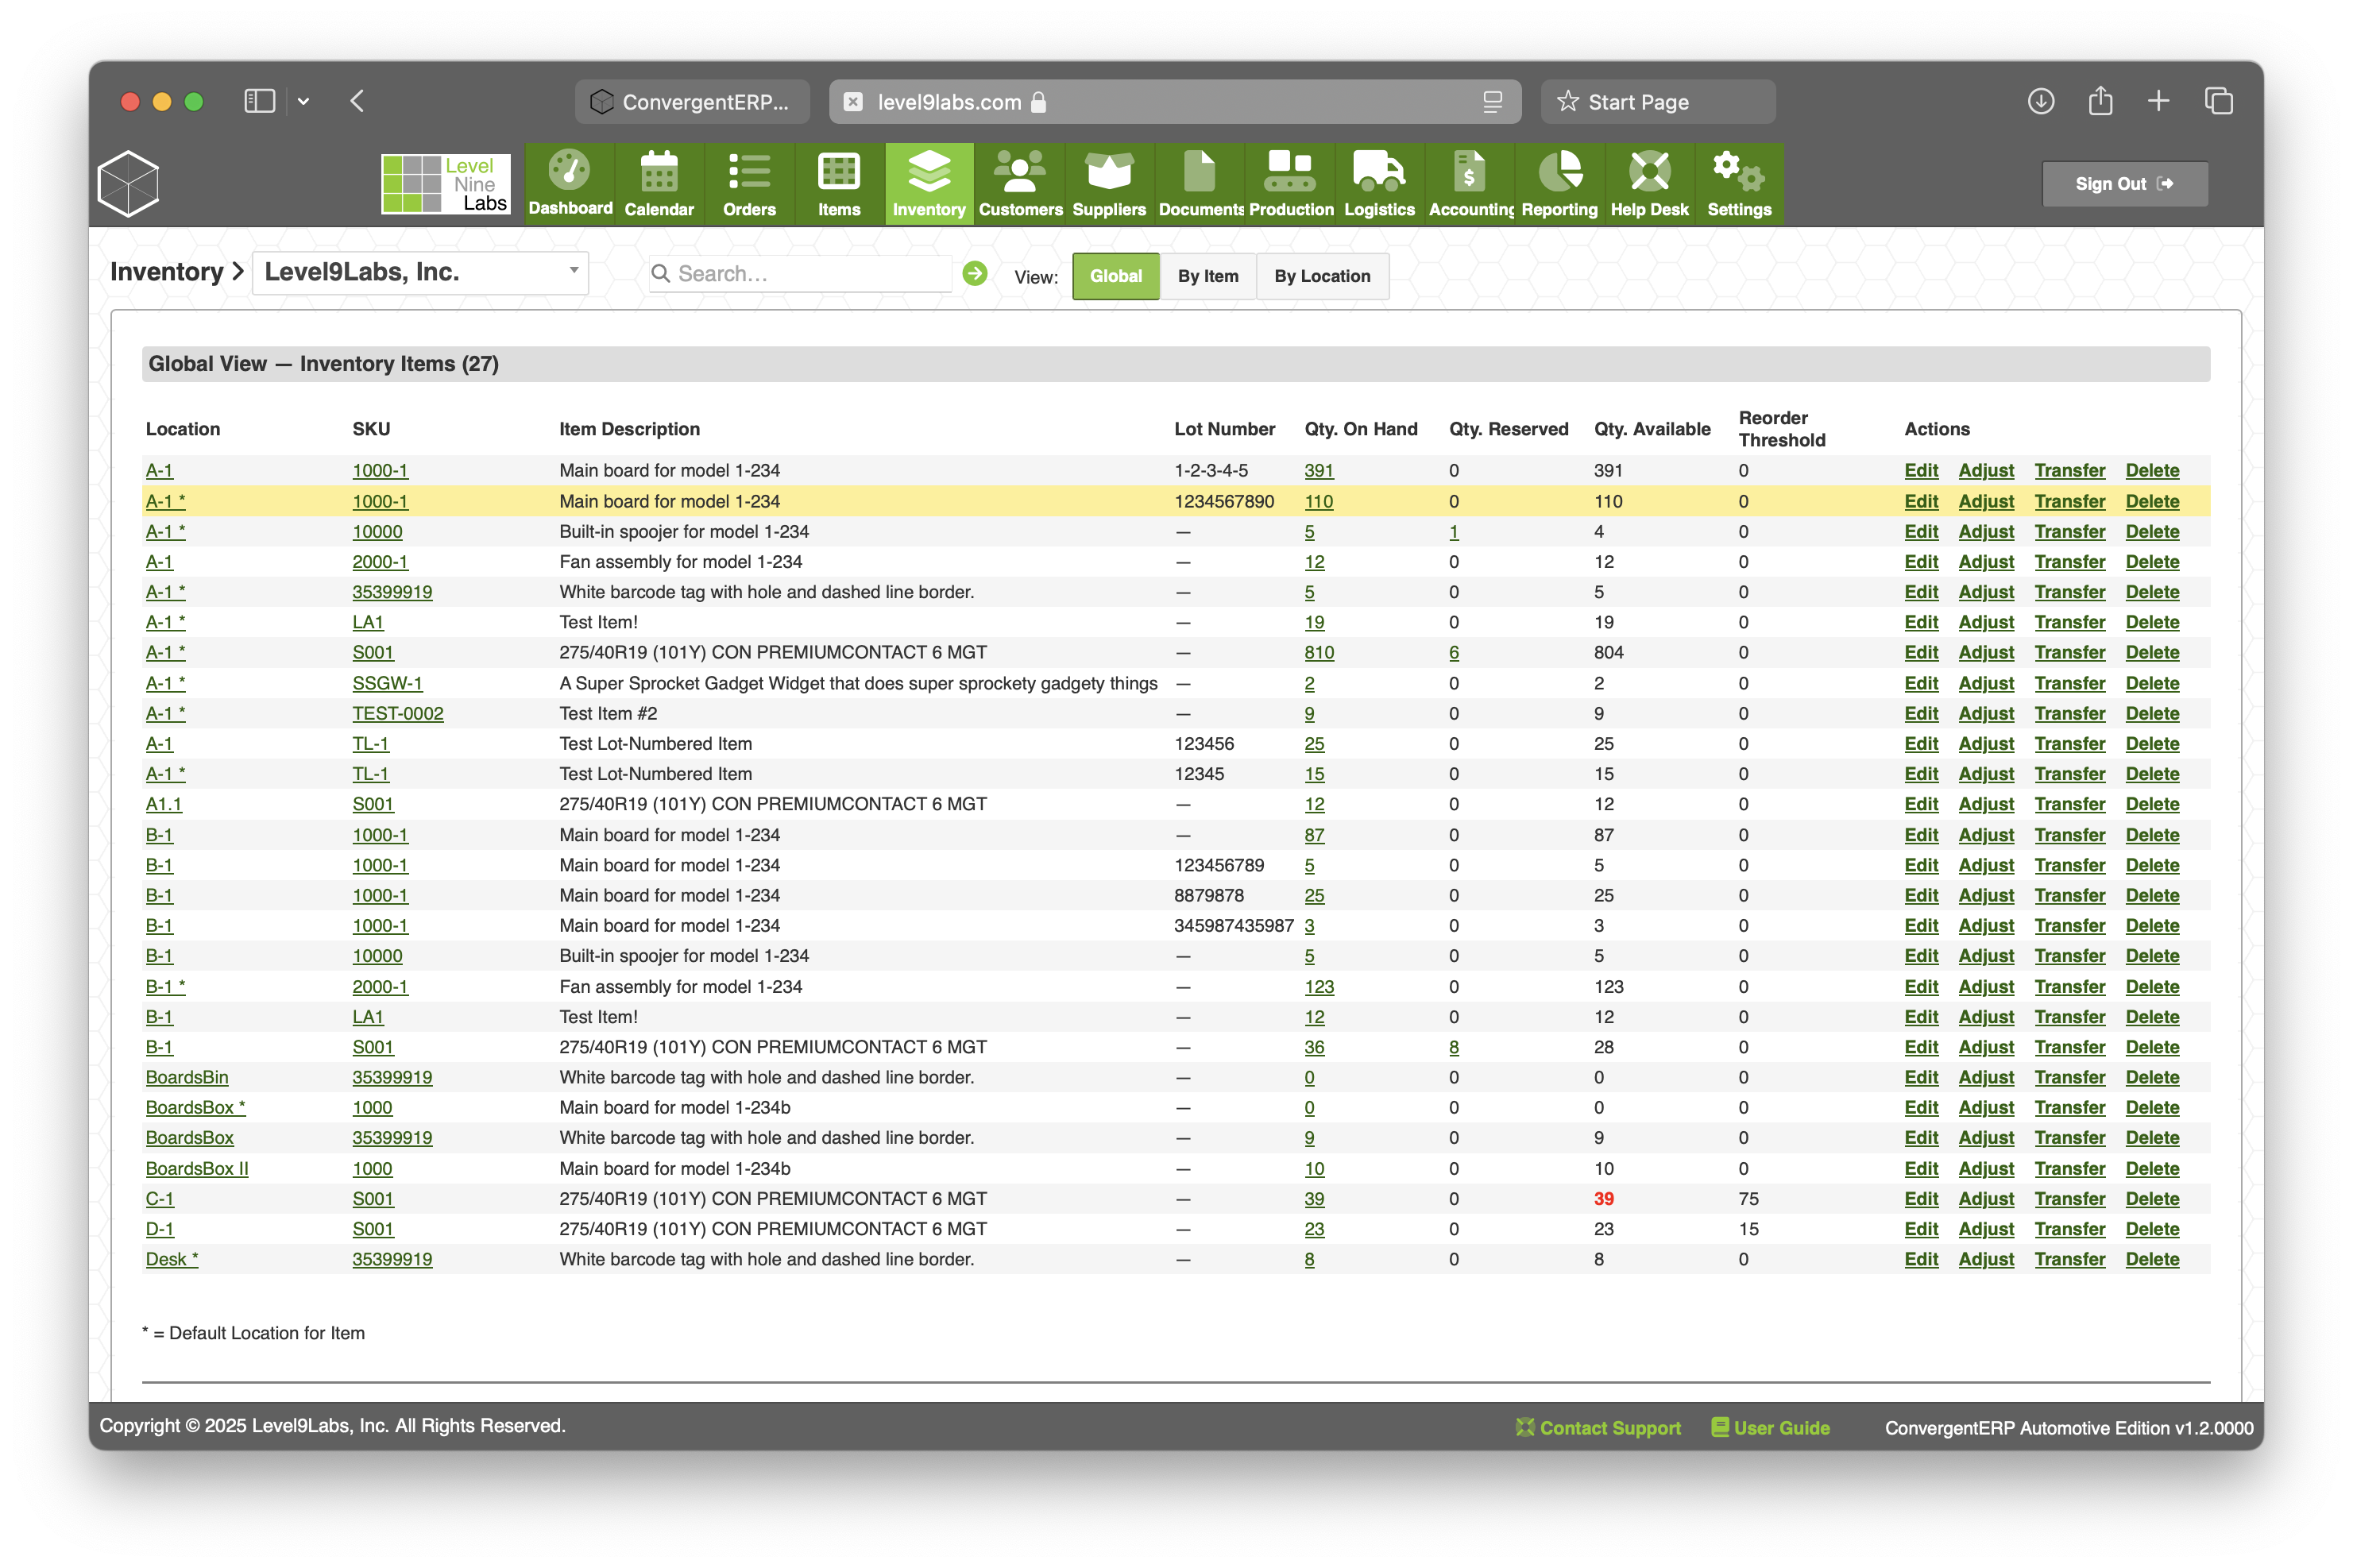Show Safari downloads
2353x1568 pixels.
click(x=2041, y=101)
